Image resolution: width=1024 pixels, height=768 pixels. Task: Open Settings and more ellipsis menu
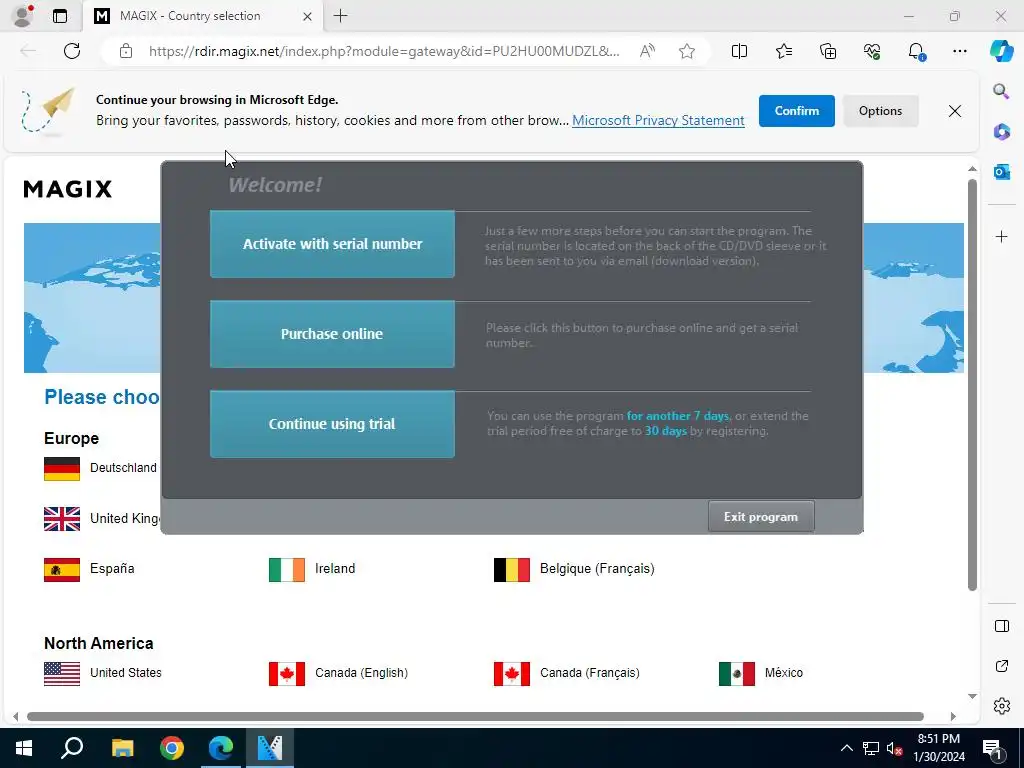[959, 51]
